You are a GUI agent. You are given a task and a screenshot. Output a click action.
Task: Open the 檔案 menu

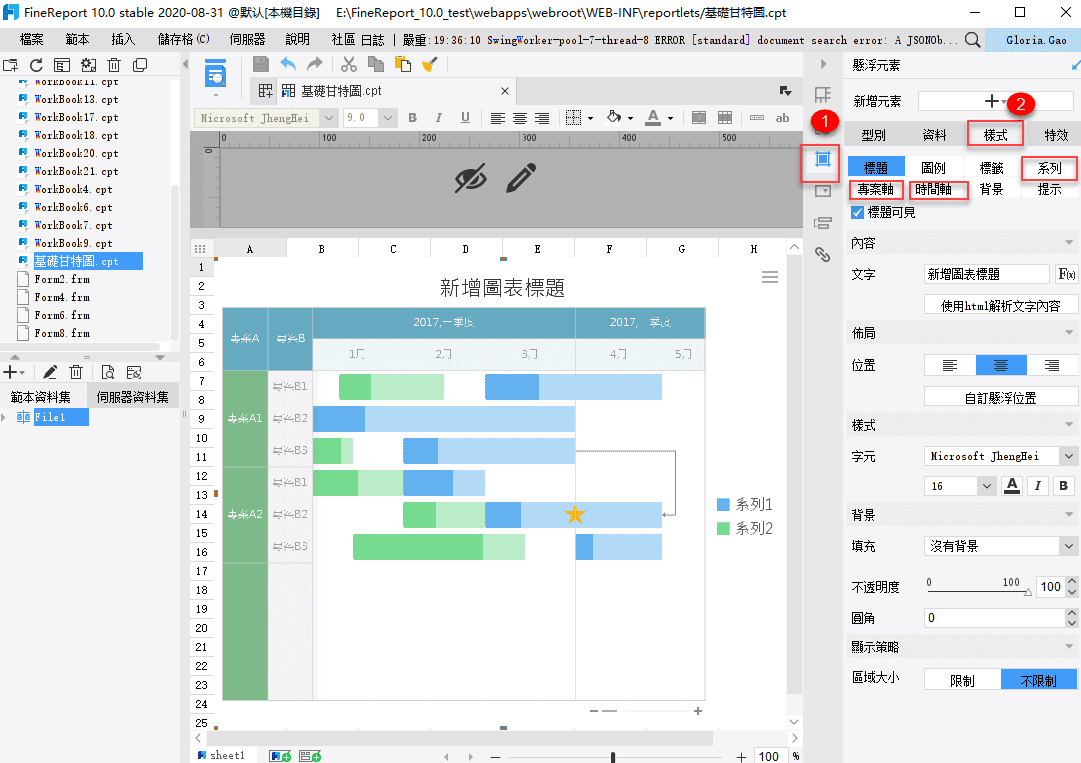[31, 40]
